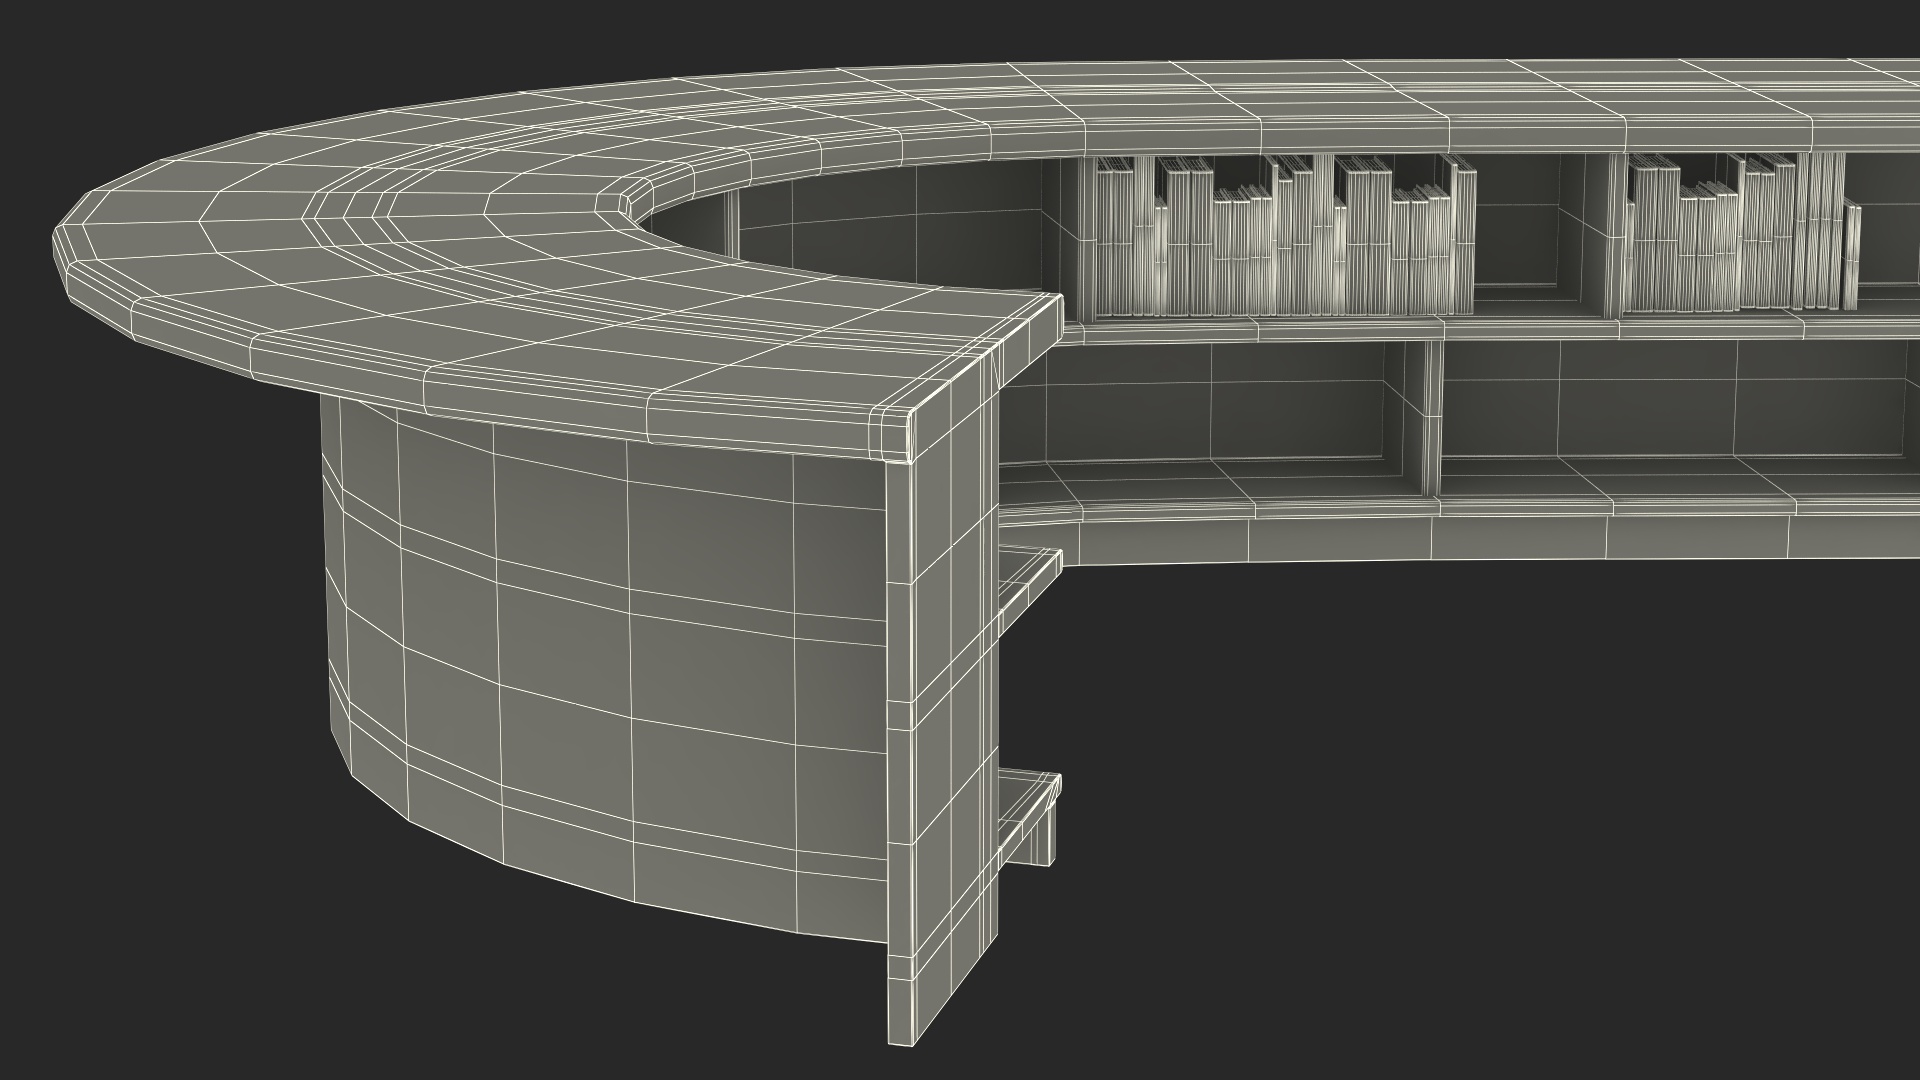Image resolution: width=1920 pixels, height=1080 pixels.
Task: Select the single leaning book at the far right
Action: (x=1852, y=255)
